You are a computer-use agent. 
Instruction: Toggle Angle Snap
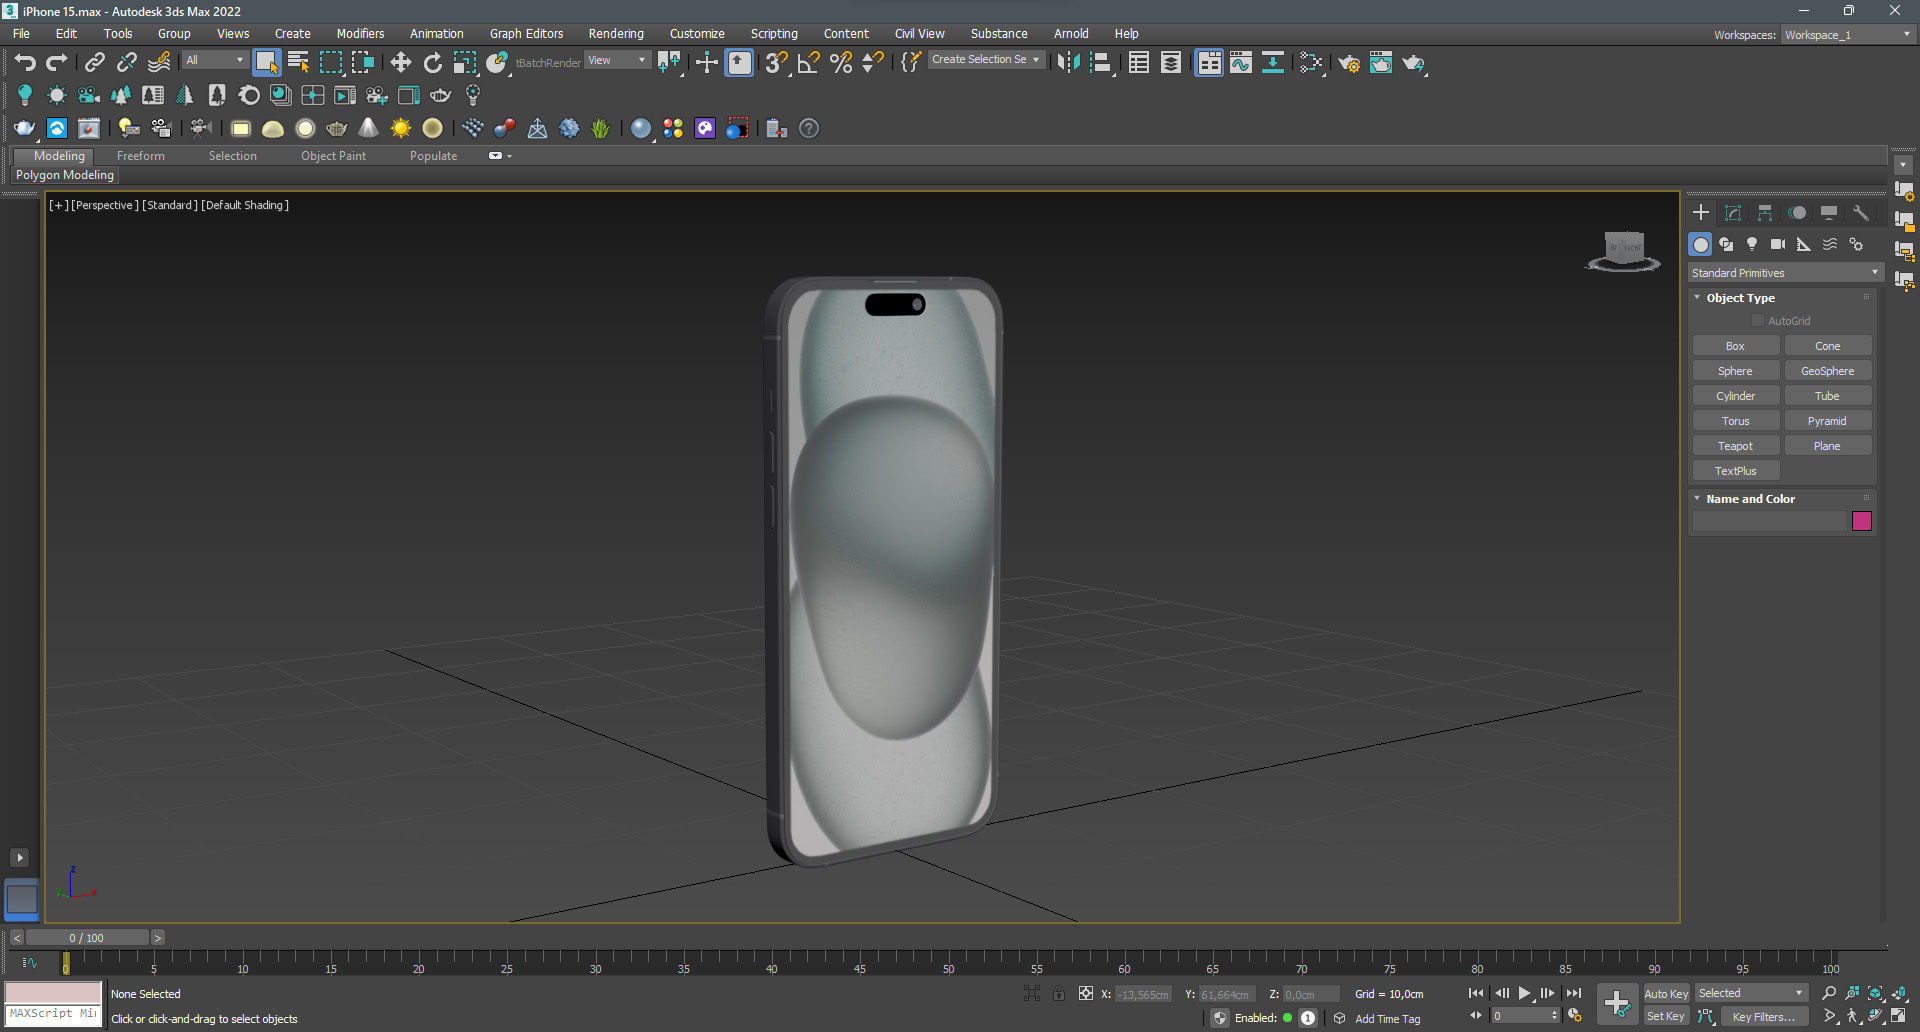click(x=808, y=63)
